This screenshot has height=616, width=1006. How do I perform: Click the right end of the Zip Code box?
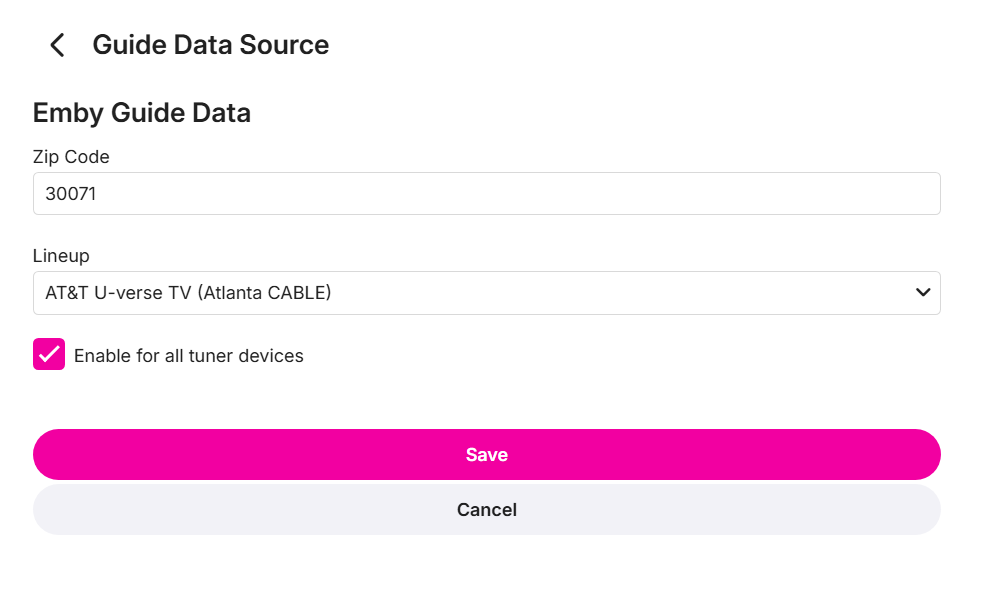coord(920,194)
